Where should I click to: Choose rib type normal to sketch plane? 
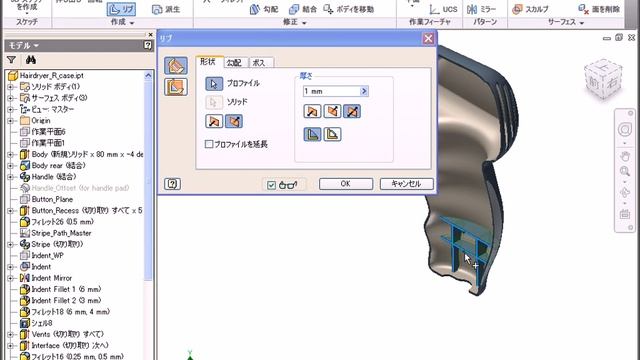pyautogui.click(x=176, y=65)
